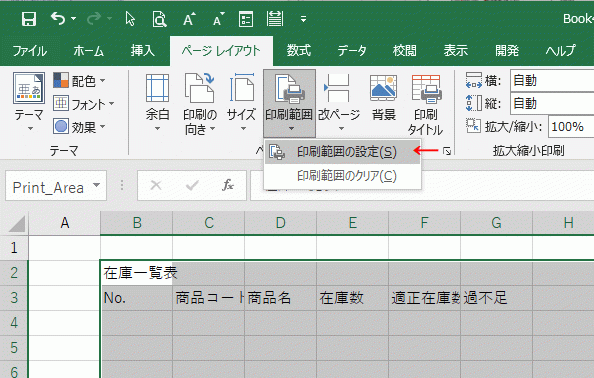This screenshot has height=378, width=594.
Task: Switch to the 開発 tab
Action: [507, 51]
